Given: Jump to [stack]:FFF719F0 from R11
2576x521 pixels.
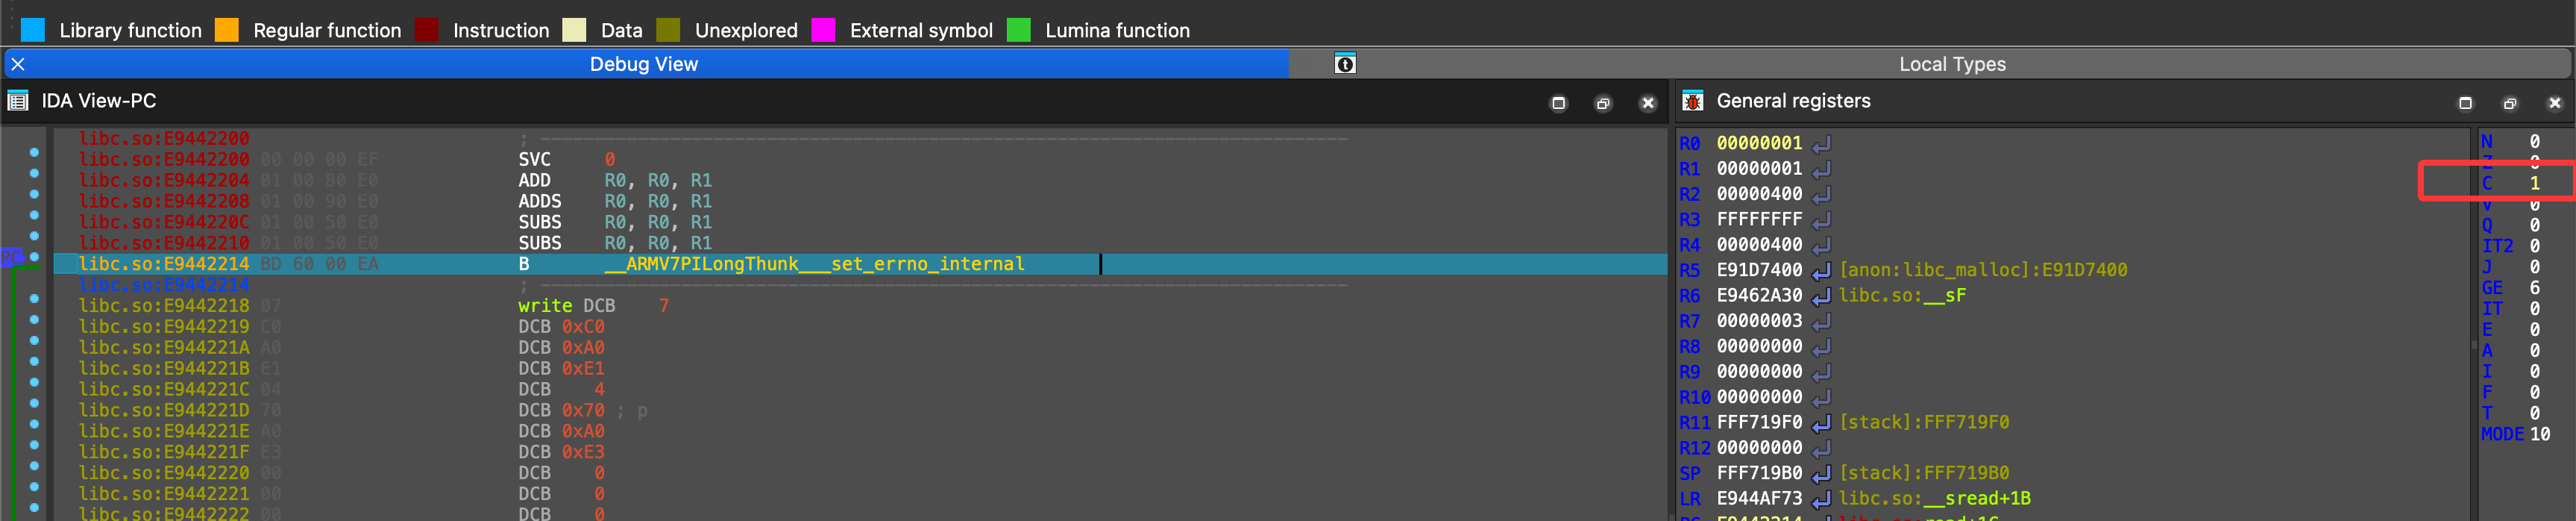Looking at the screenshot, I should tap(1923, 423).
